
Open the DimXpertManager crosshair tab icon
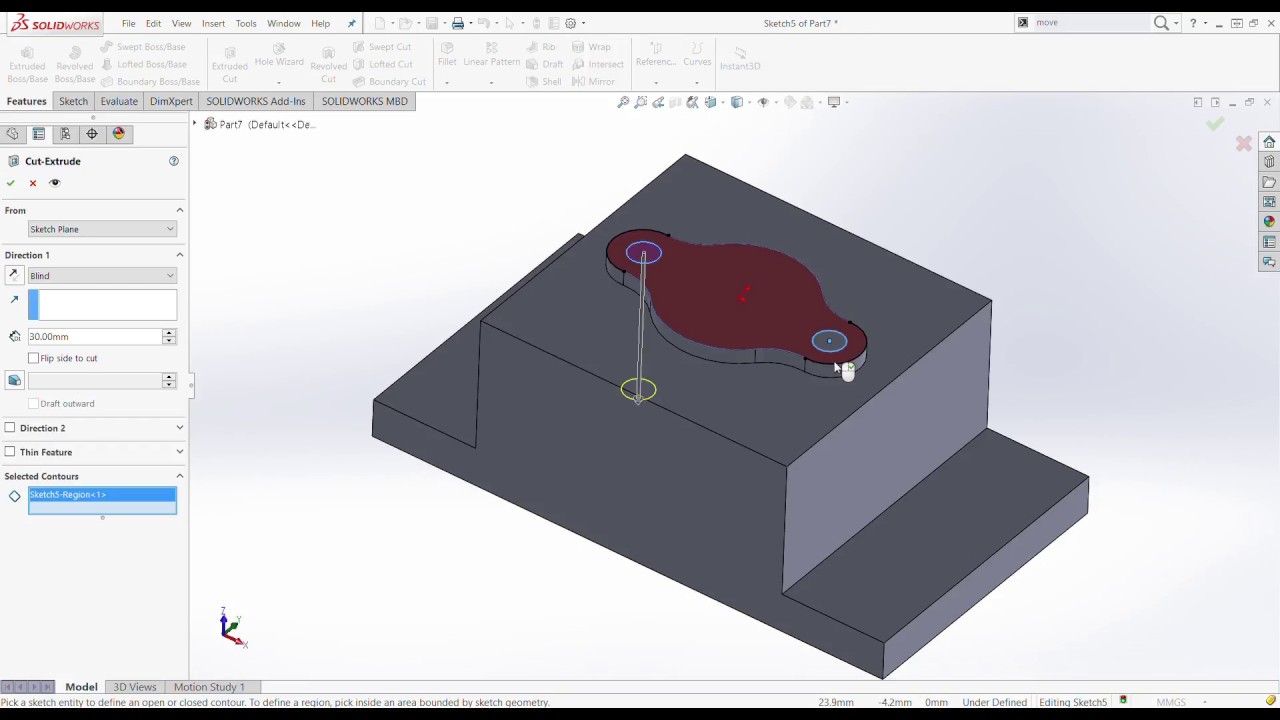click(x=92, y=134)
